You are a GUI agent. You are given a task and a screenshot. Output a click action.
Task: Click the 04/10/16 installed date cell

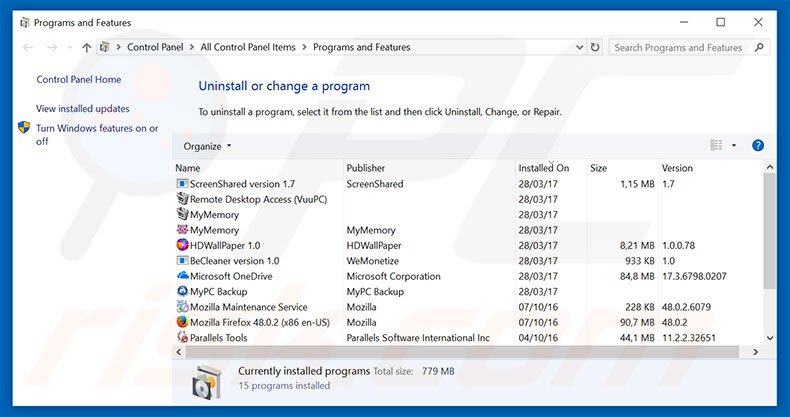538,337
